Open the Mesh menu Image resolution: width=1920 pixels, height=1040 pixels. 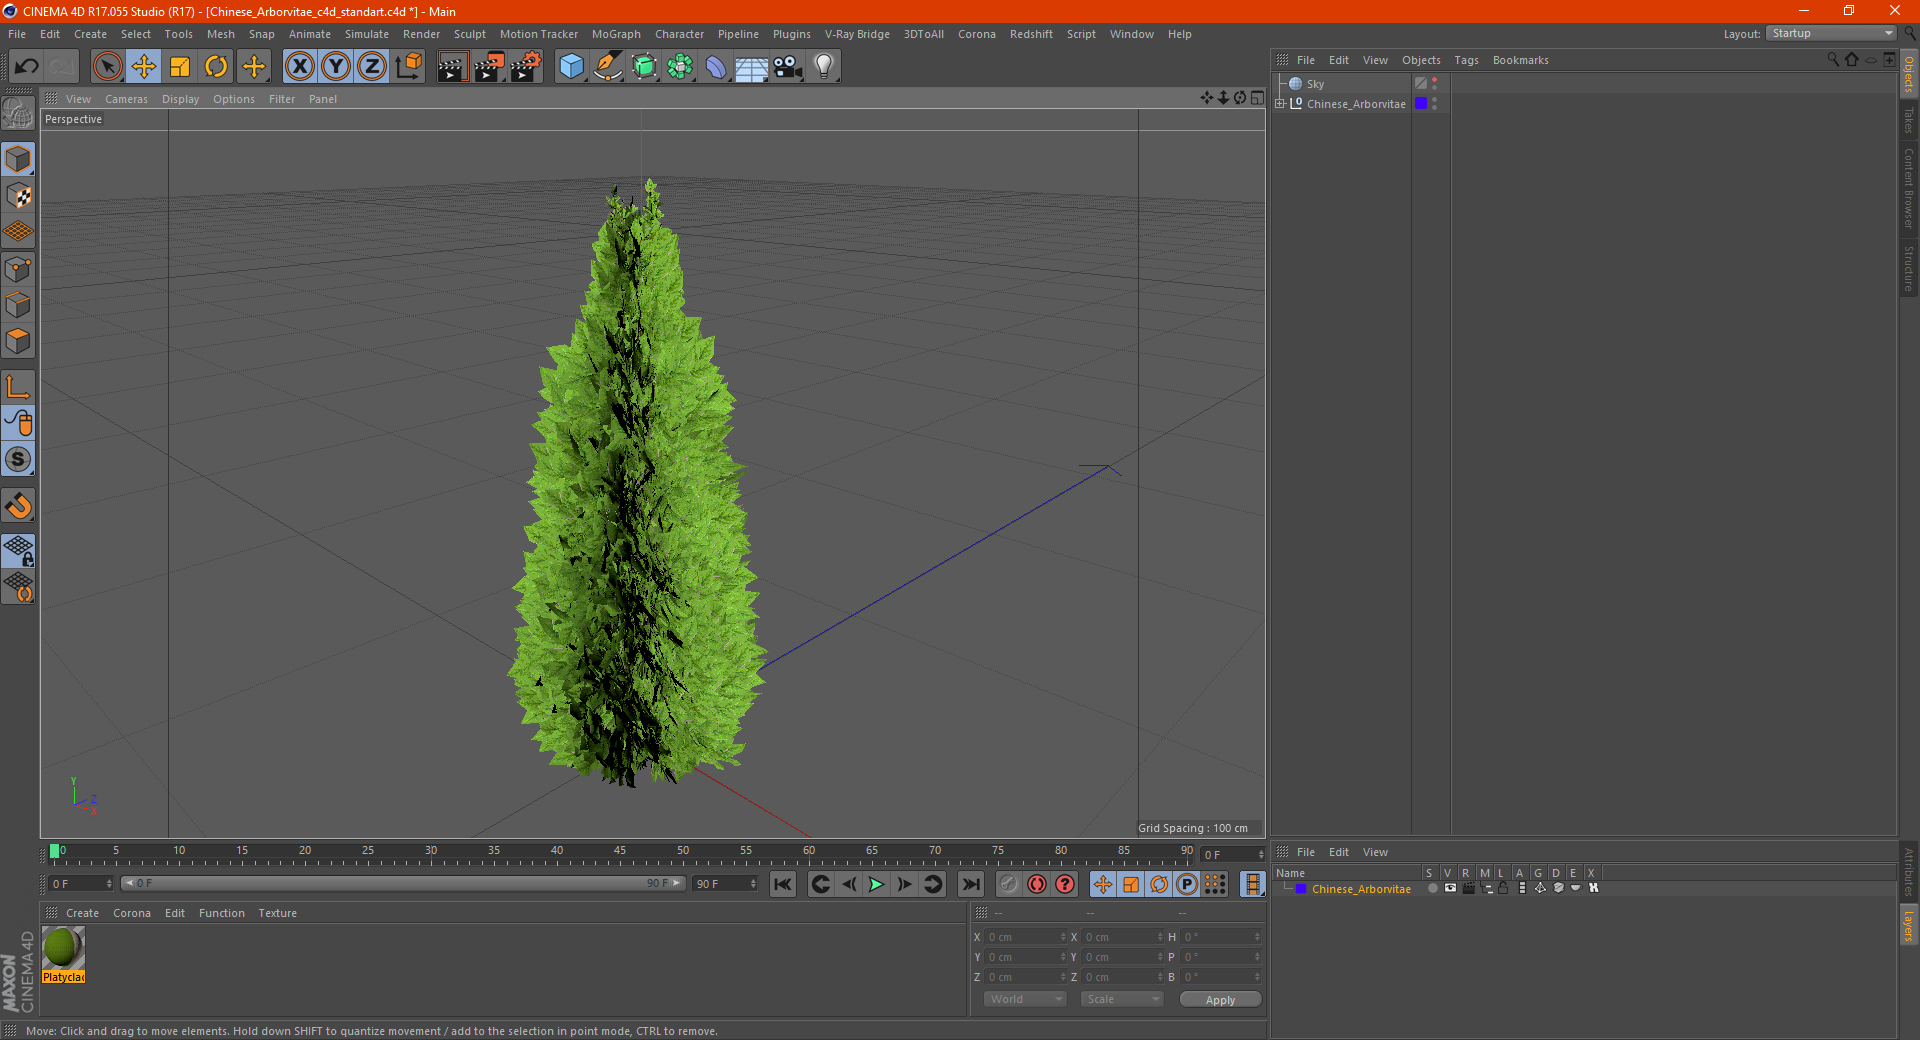tap(220, 34)
